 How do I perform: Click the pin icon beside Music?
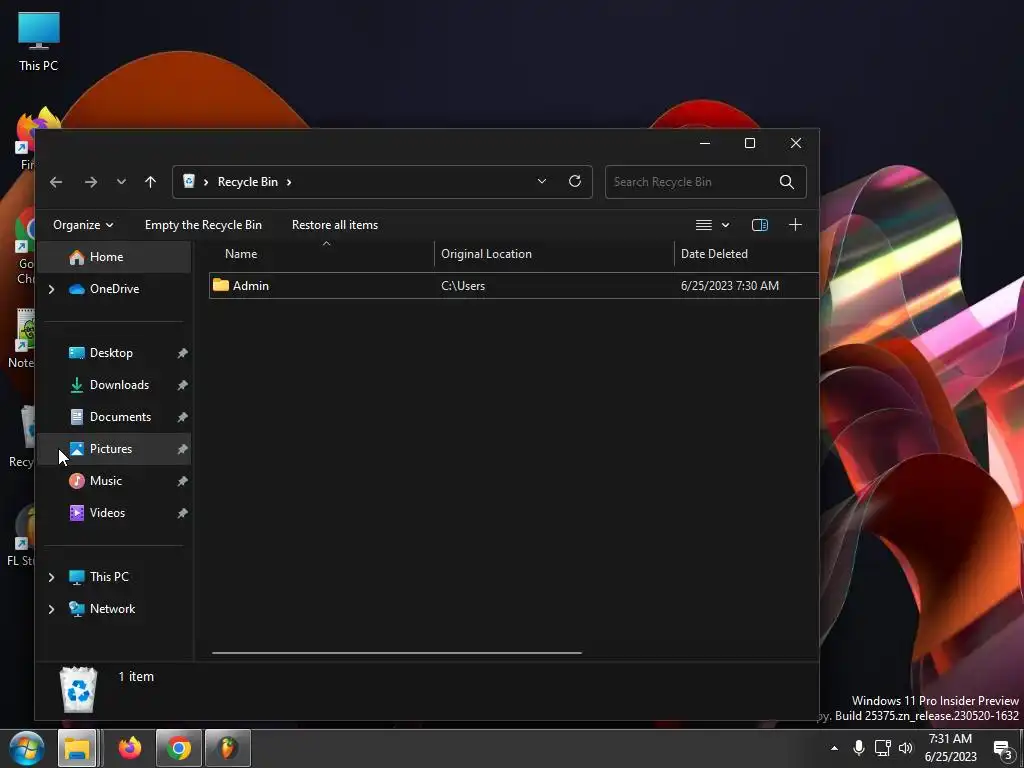point(182,481)
